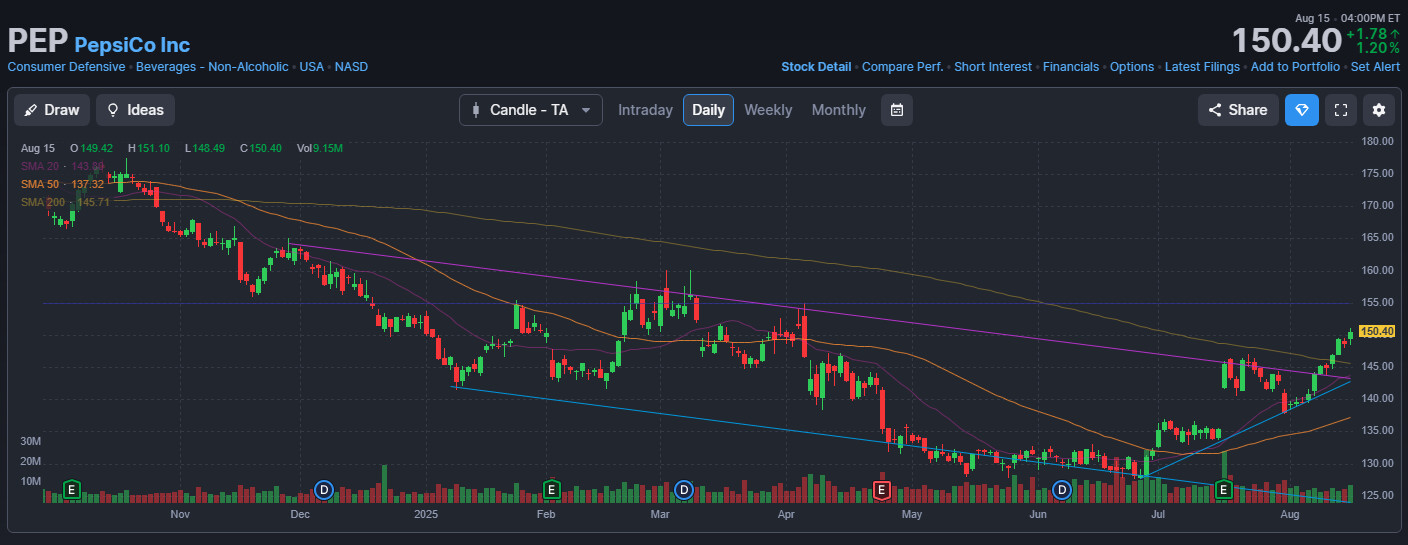This screenshot has height=545, width=1408.
Task: Go to the Options page
Action: click(1132, 67)
